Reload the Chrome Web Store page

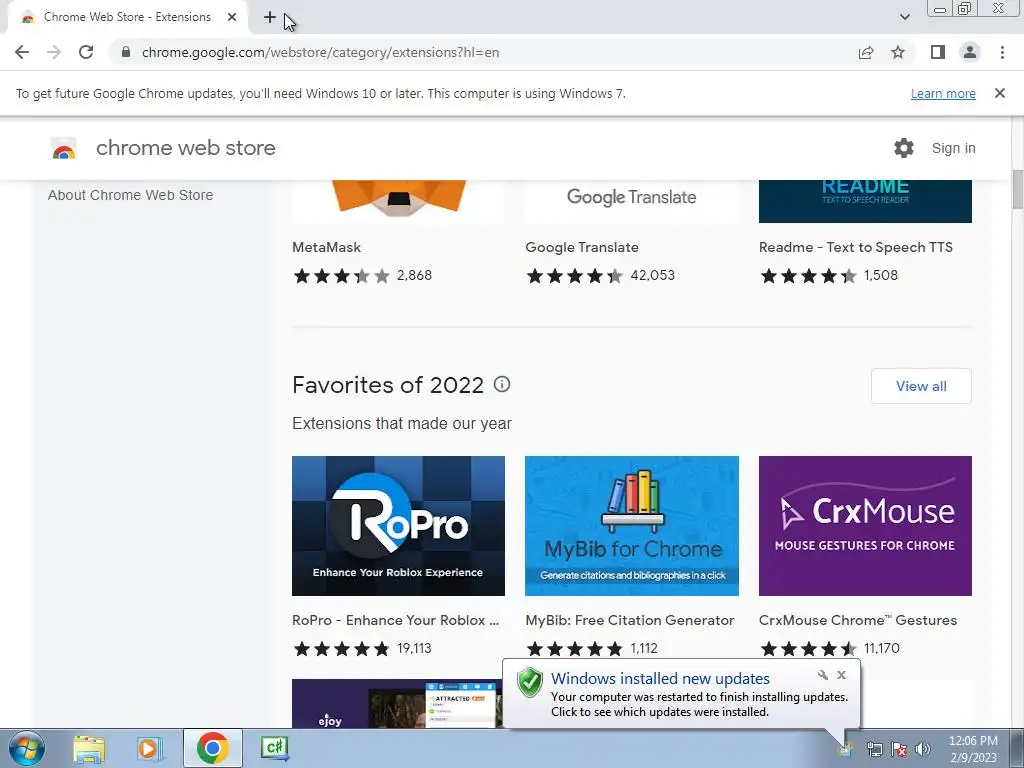(x=86, y=52)
